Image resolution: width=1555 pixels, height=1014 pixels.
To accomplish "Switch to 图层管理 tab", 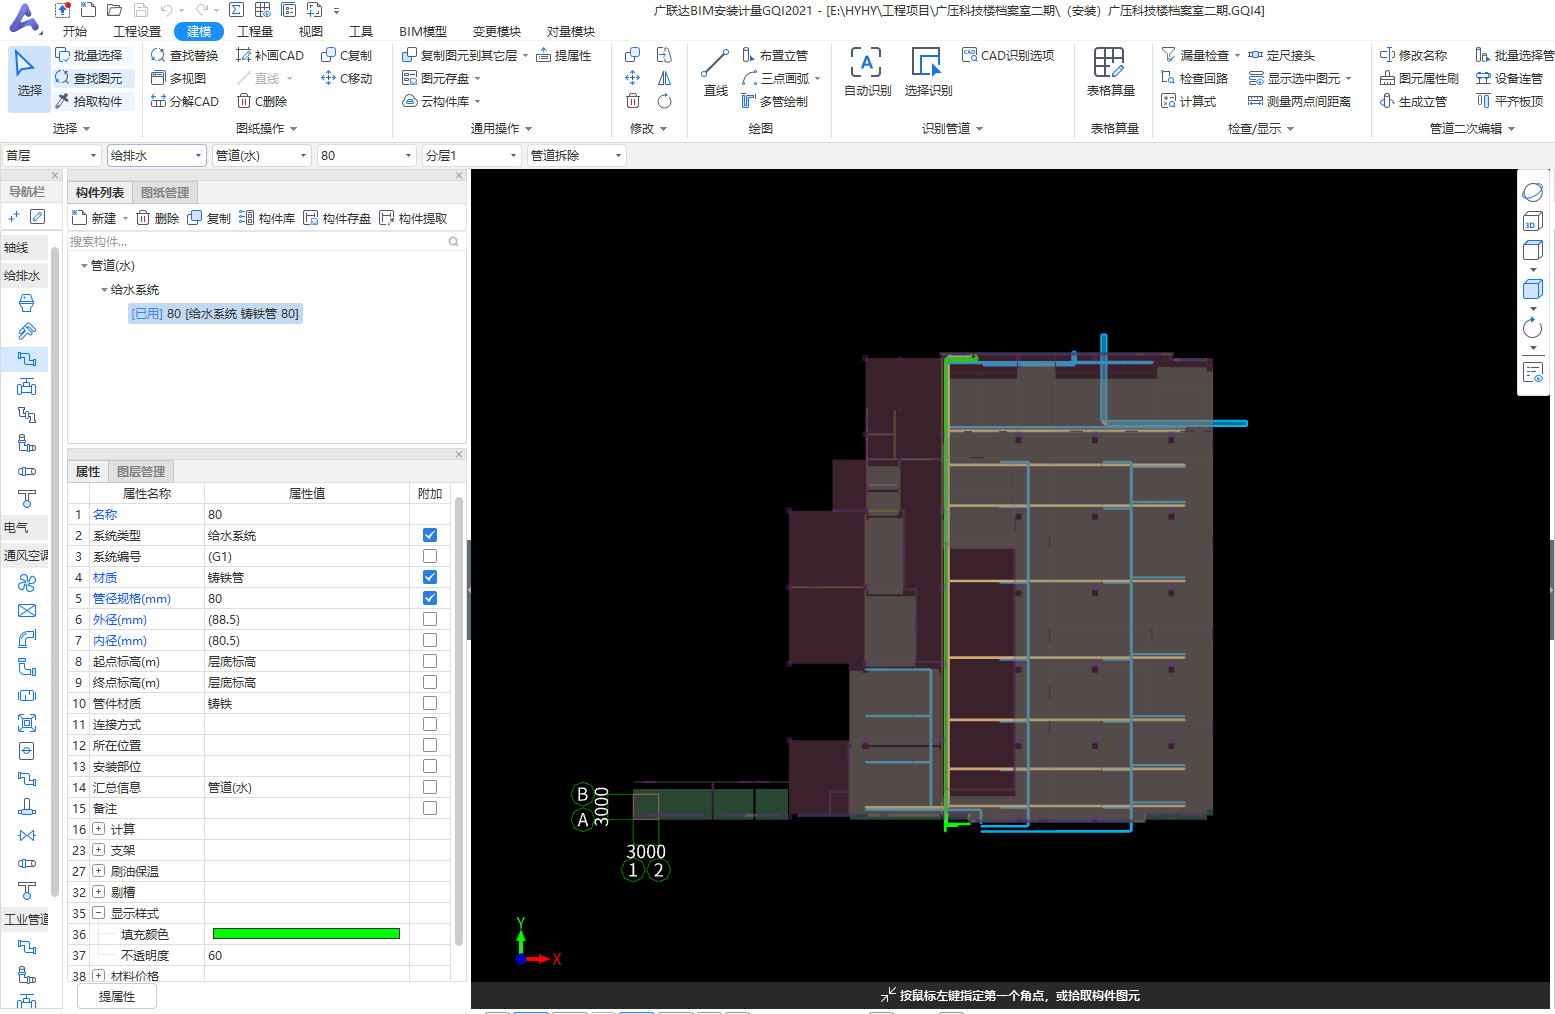I will pos(141,471).
